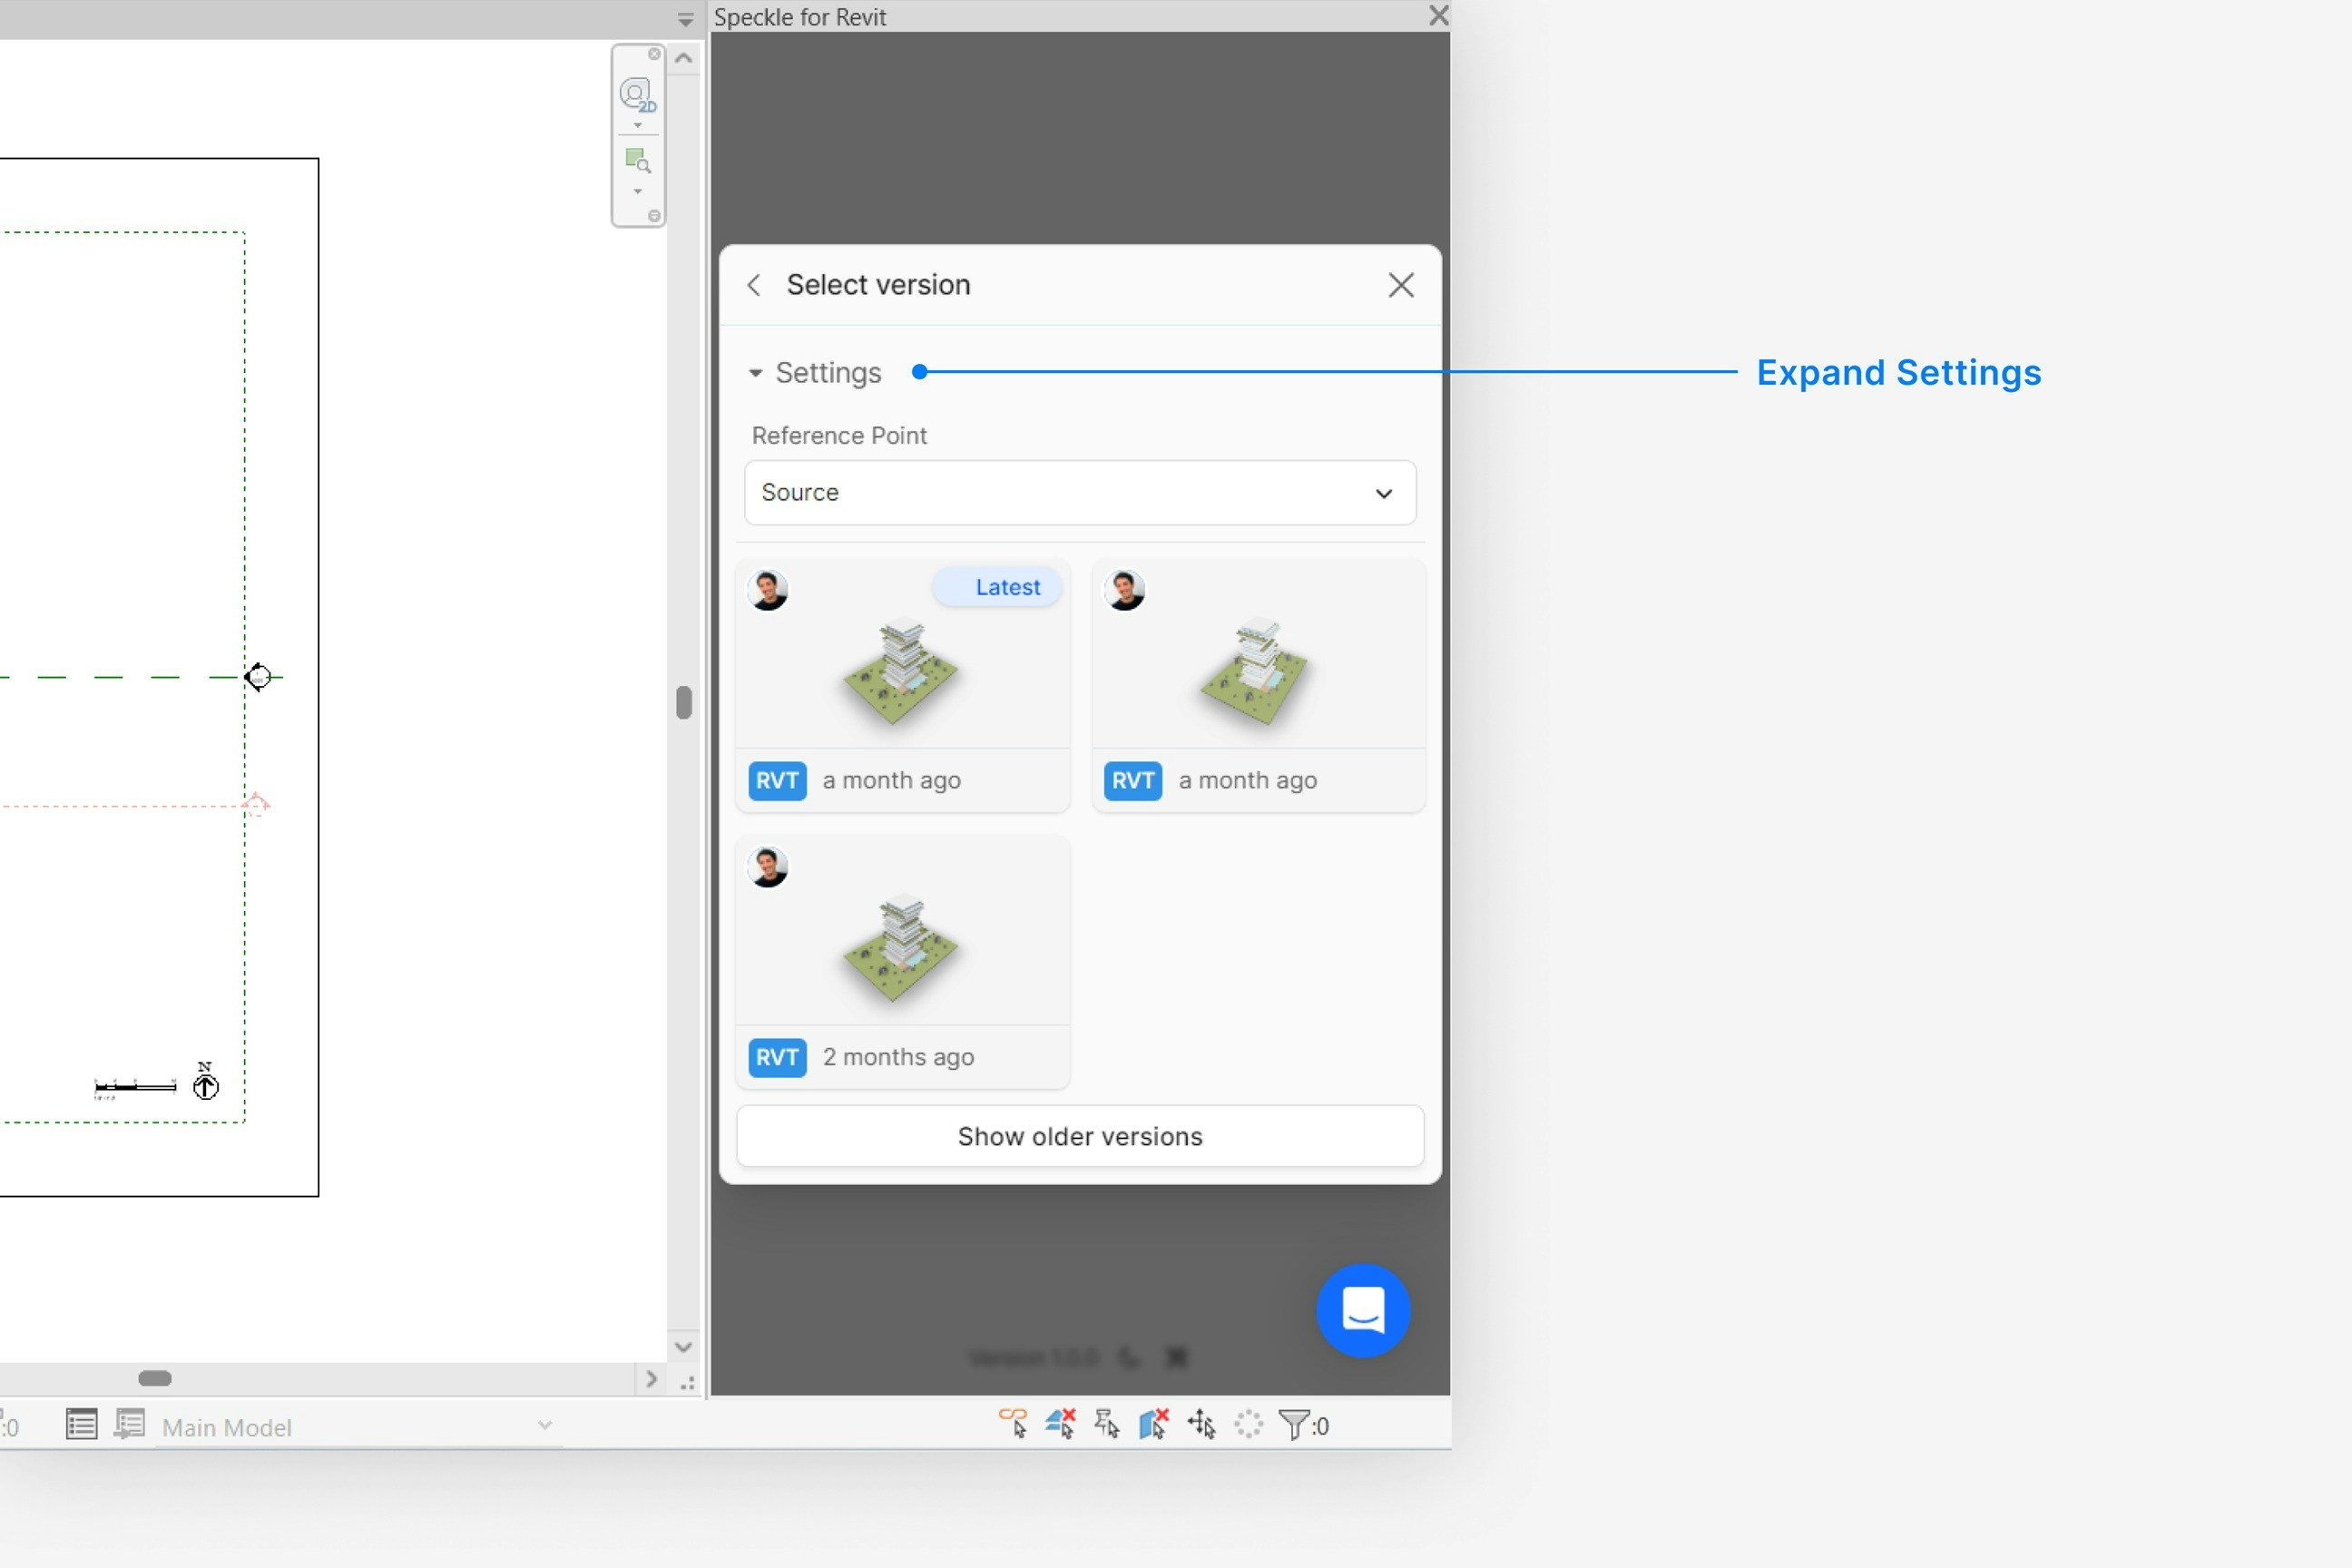This screenshot has height=1568, width=2352.
Task: Click zoom region icon in navigation bar
Action: [637, 160]
